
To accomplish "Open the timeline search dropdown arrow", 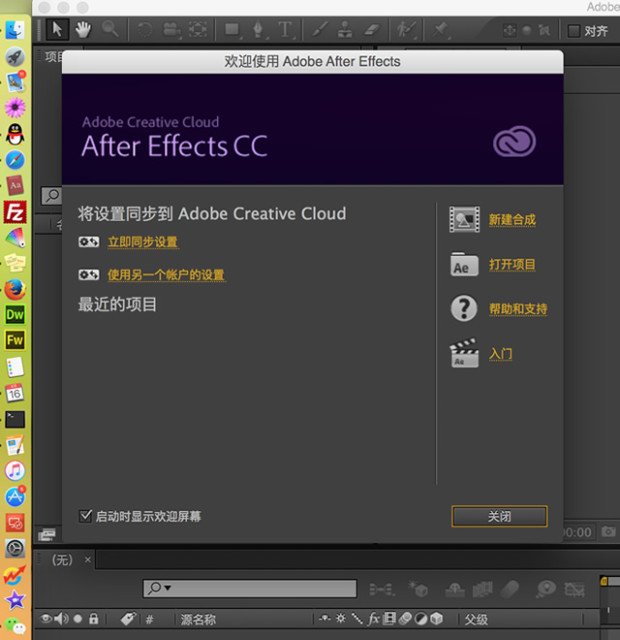I will click(167, 588).
